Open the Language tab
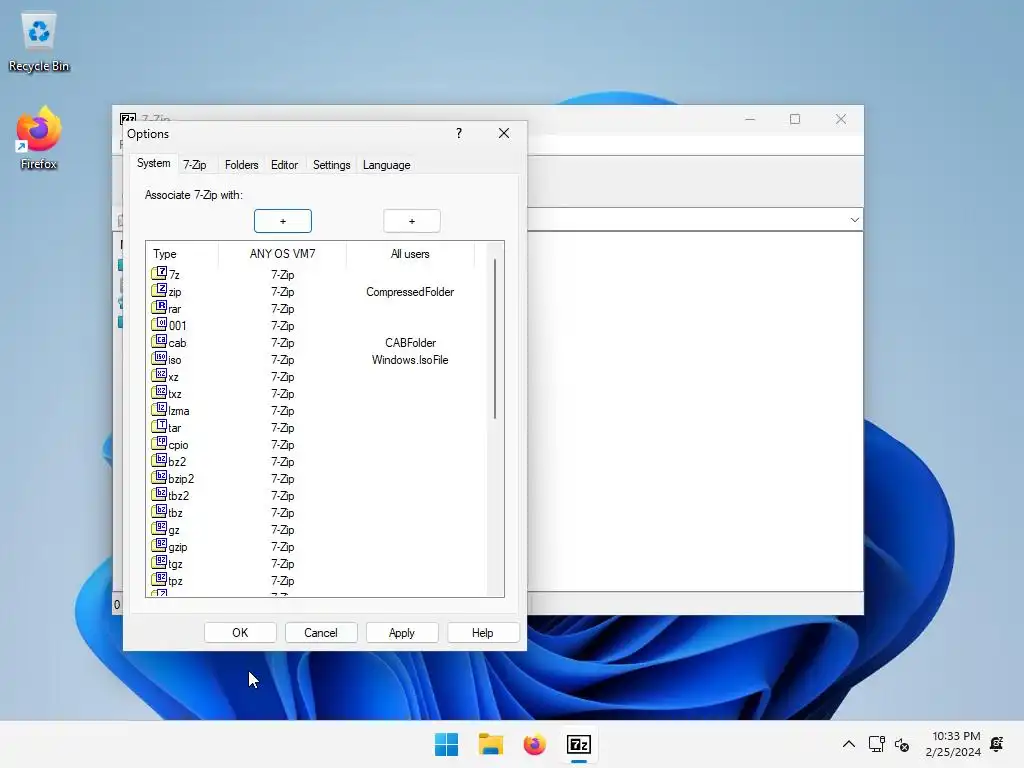 (387, 165)
